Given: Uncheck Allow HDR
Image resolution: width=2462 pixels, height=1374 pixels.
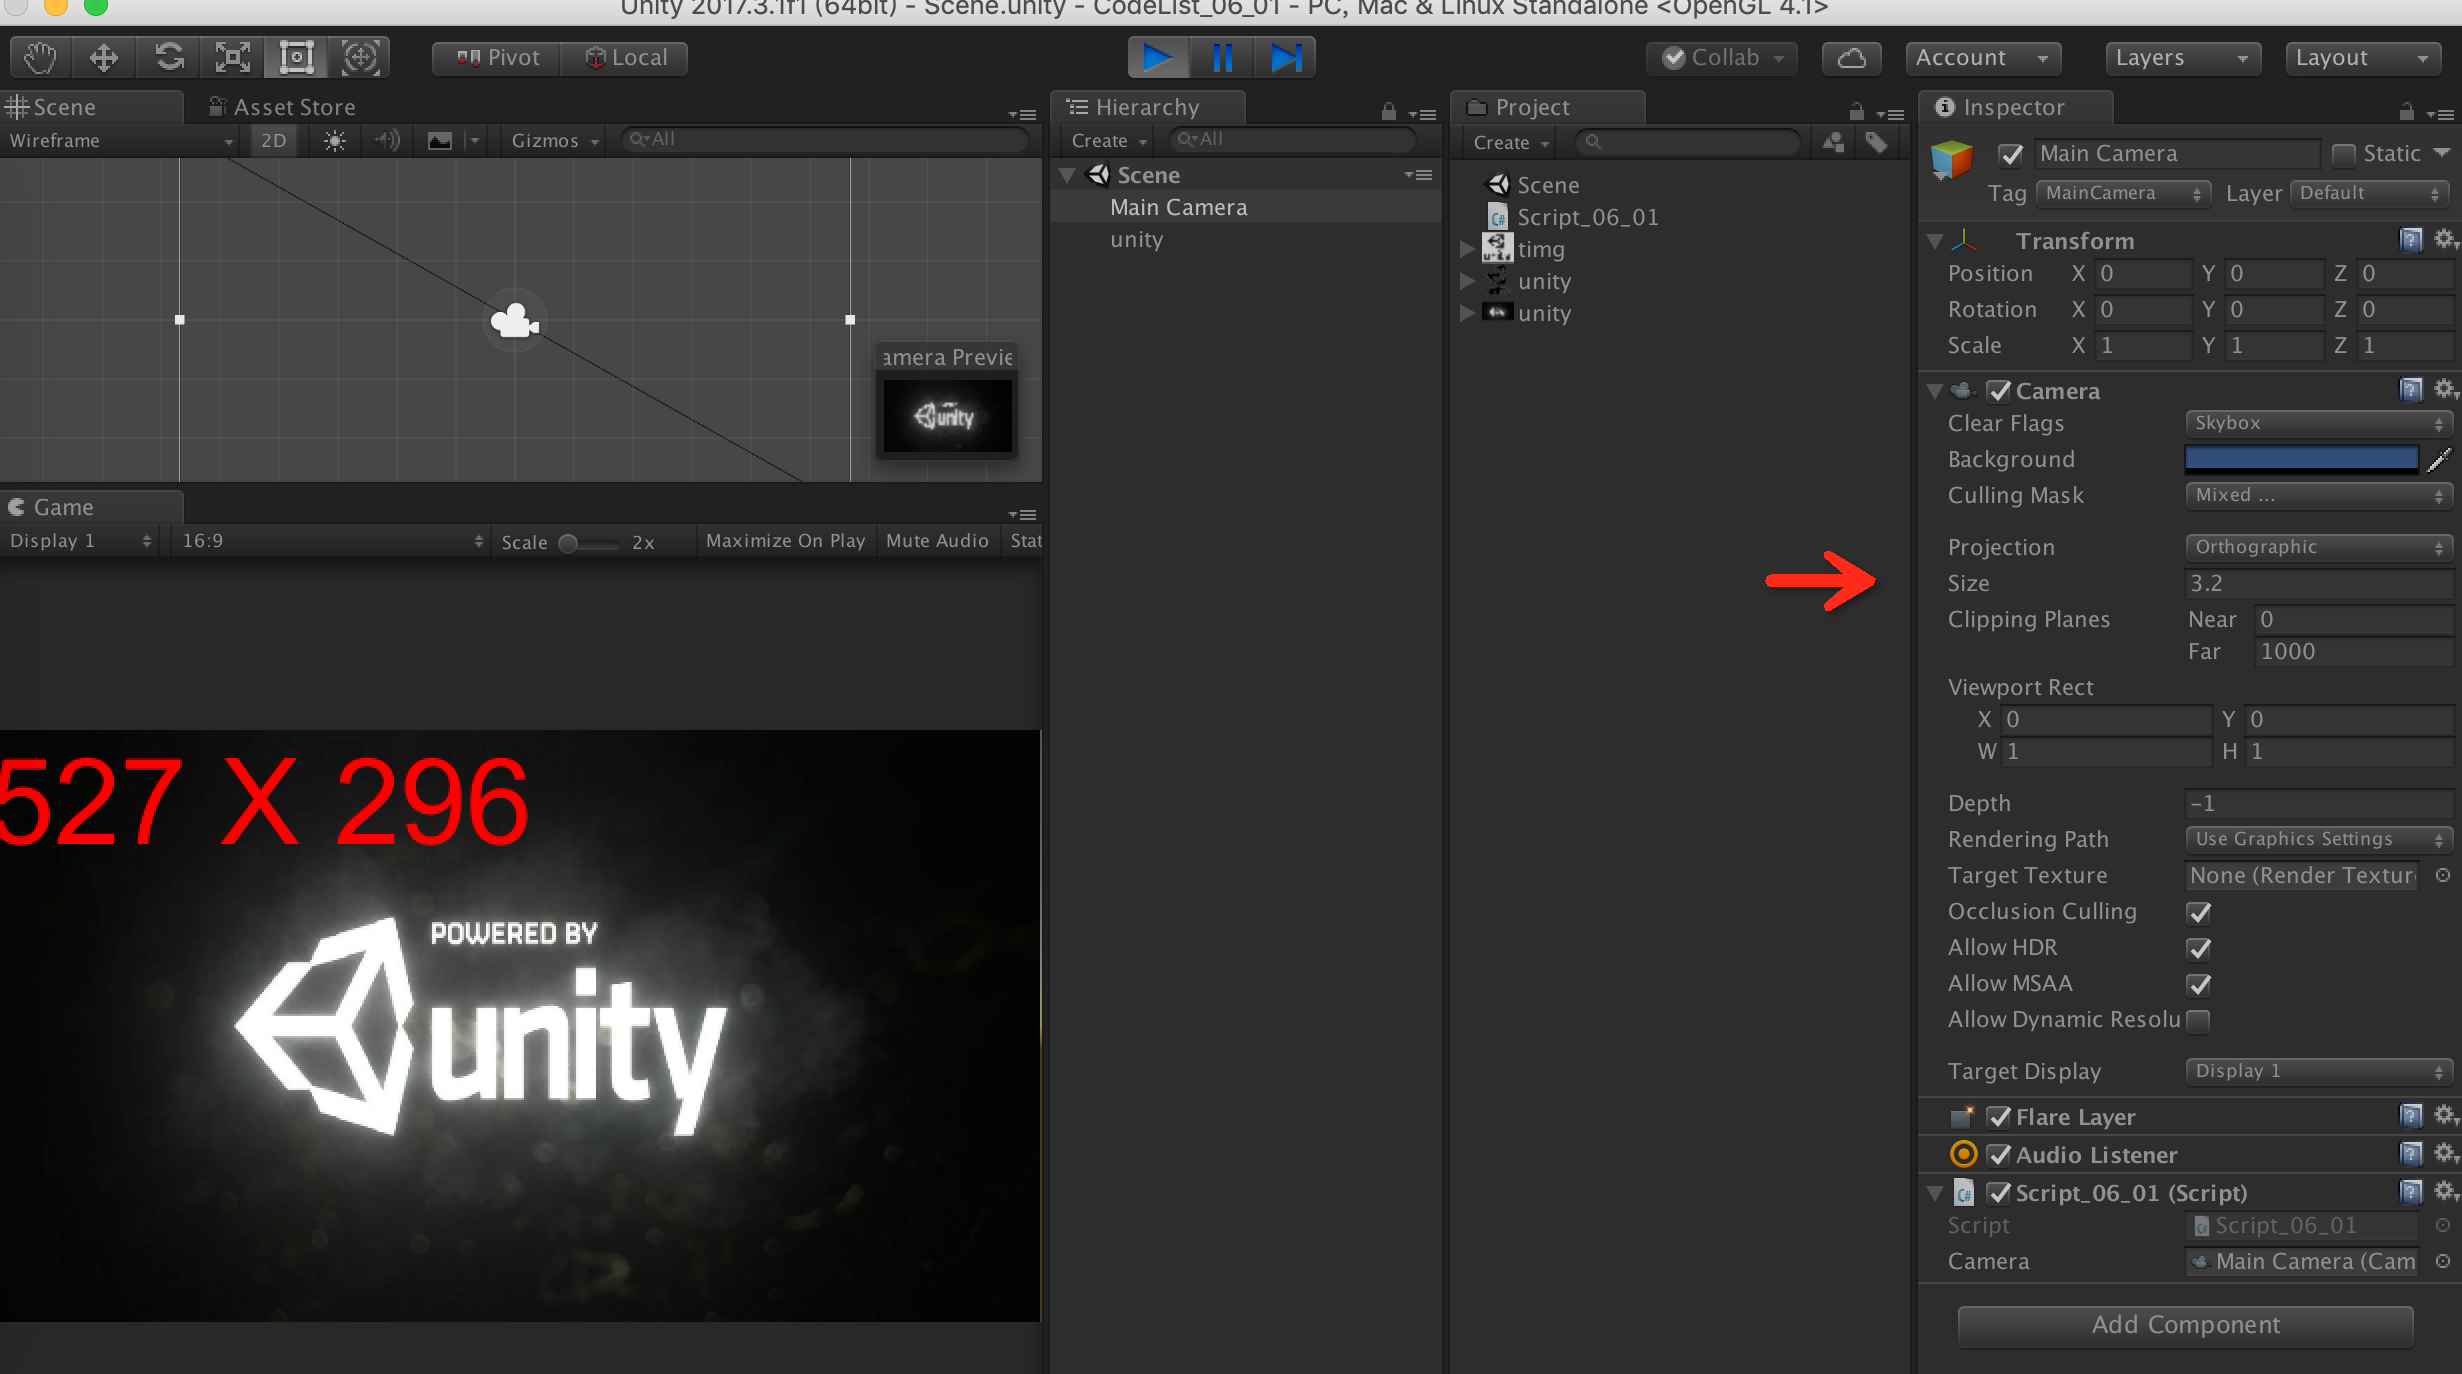Looking at the screenshot, I should tap(2199, 949).
